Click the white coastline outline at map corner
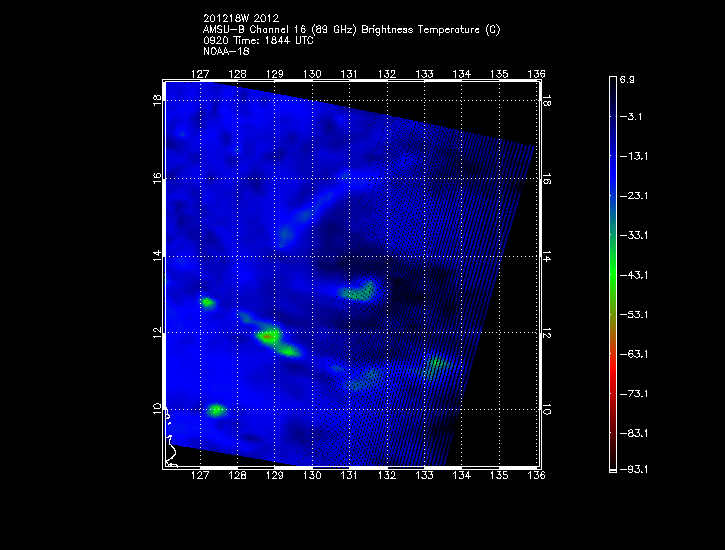 [171, 439]
